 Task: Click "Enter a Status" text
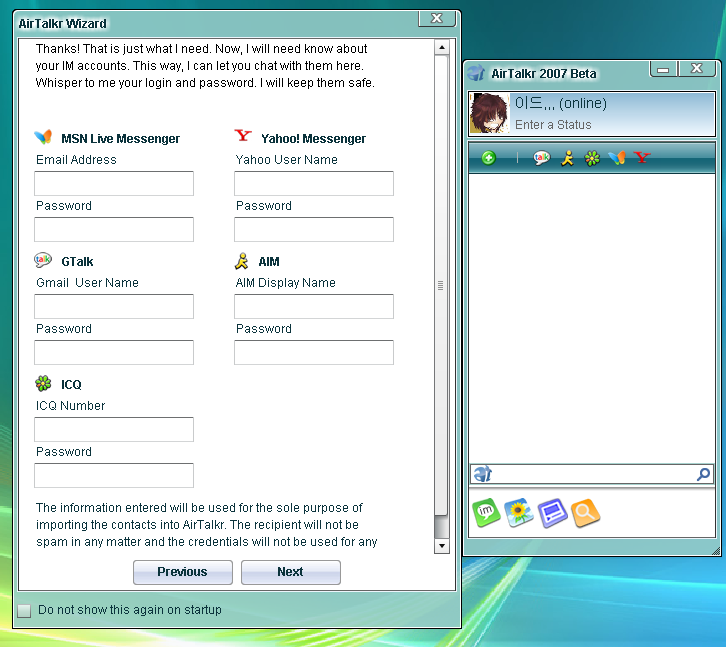[x=553, y=125]
